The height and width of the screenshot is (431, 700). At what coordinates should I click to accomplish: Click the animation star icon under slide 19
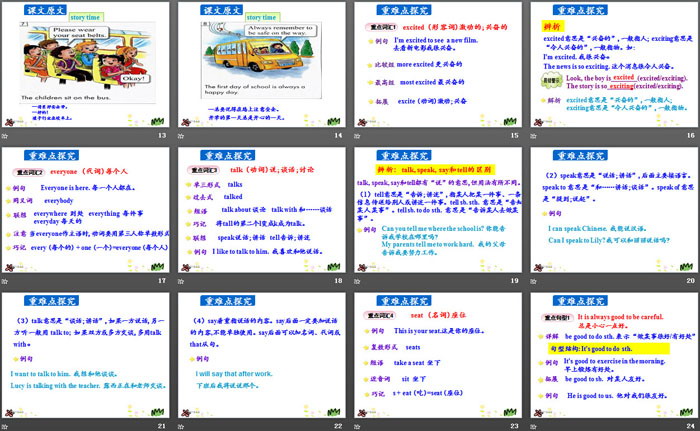pos(358,280)
